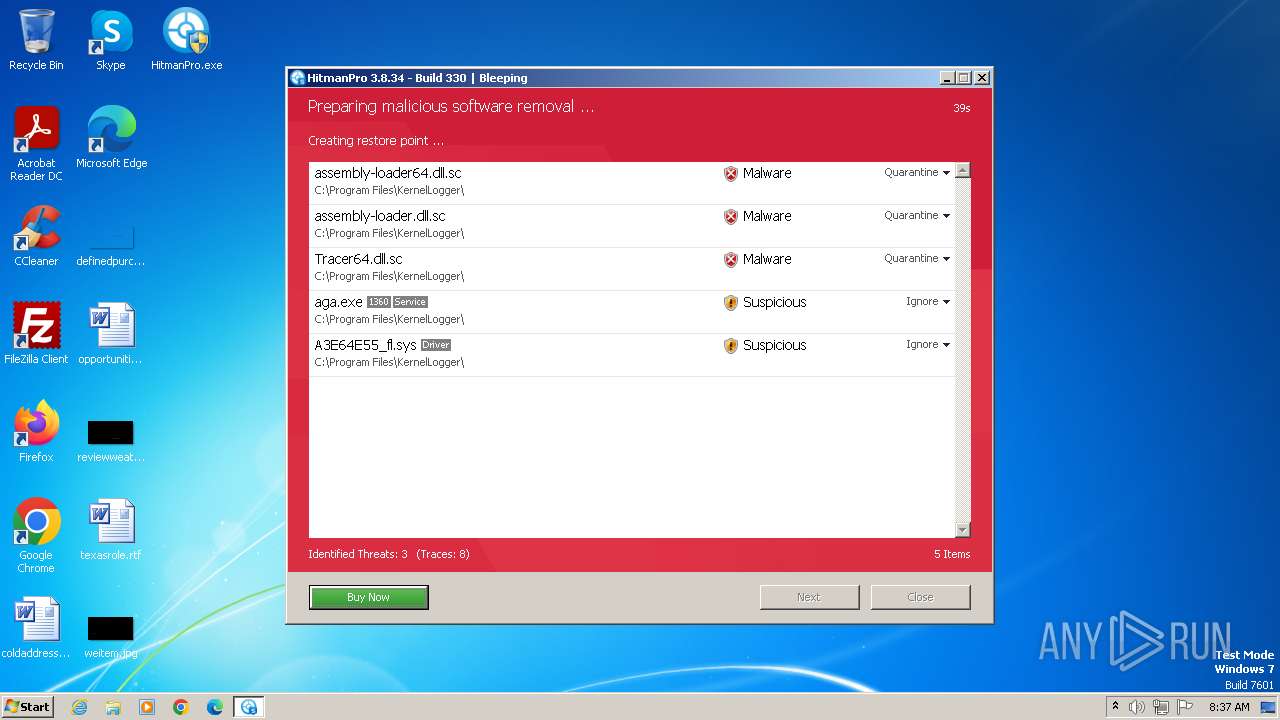
Task: Click the Malware shield icon for assembly-loader64.dll.sc
Action: click(731, 174)
